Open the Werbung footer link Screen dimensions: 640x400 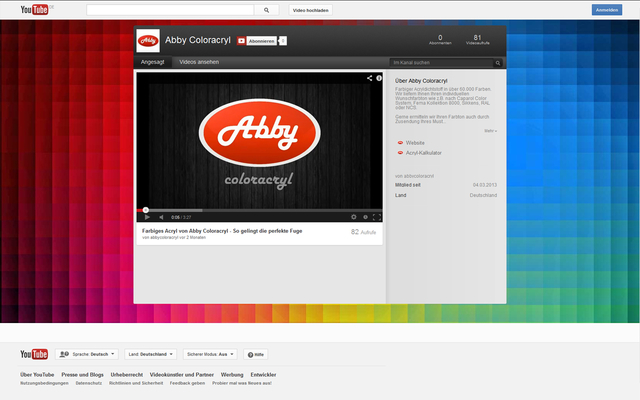tap(232, 375)
